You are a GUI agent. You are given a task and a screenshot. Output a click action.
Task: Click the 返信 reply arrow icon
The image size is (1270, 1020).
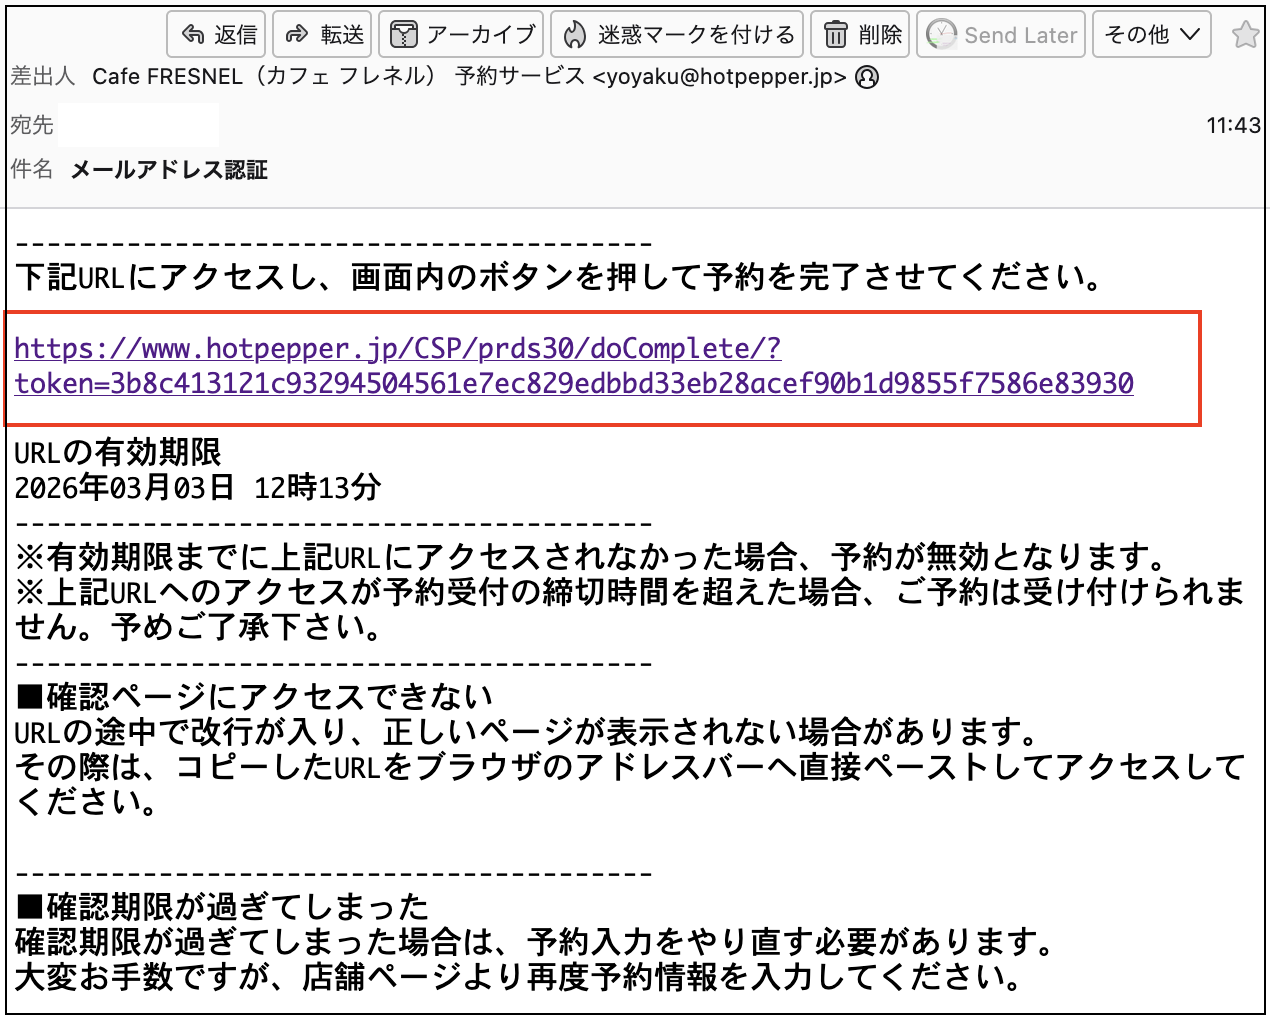tap(193, 35)
